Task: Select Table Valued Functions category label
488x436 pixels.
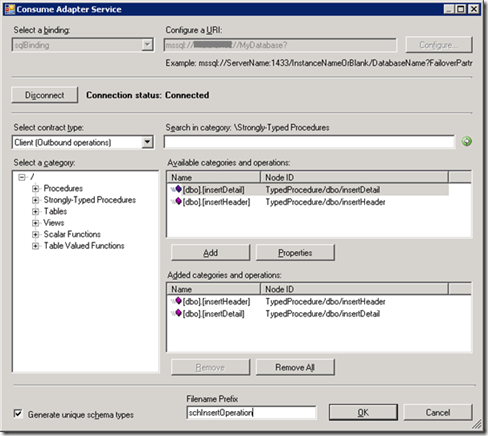Action: click(x=84, y=246)
